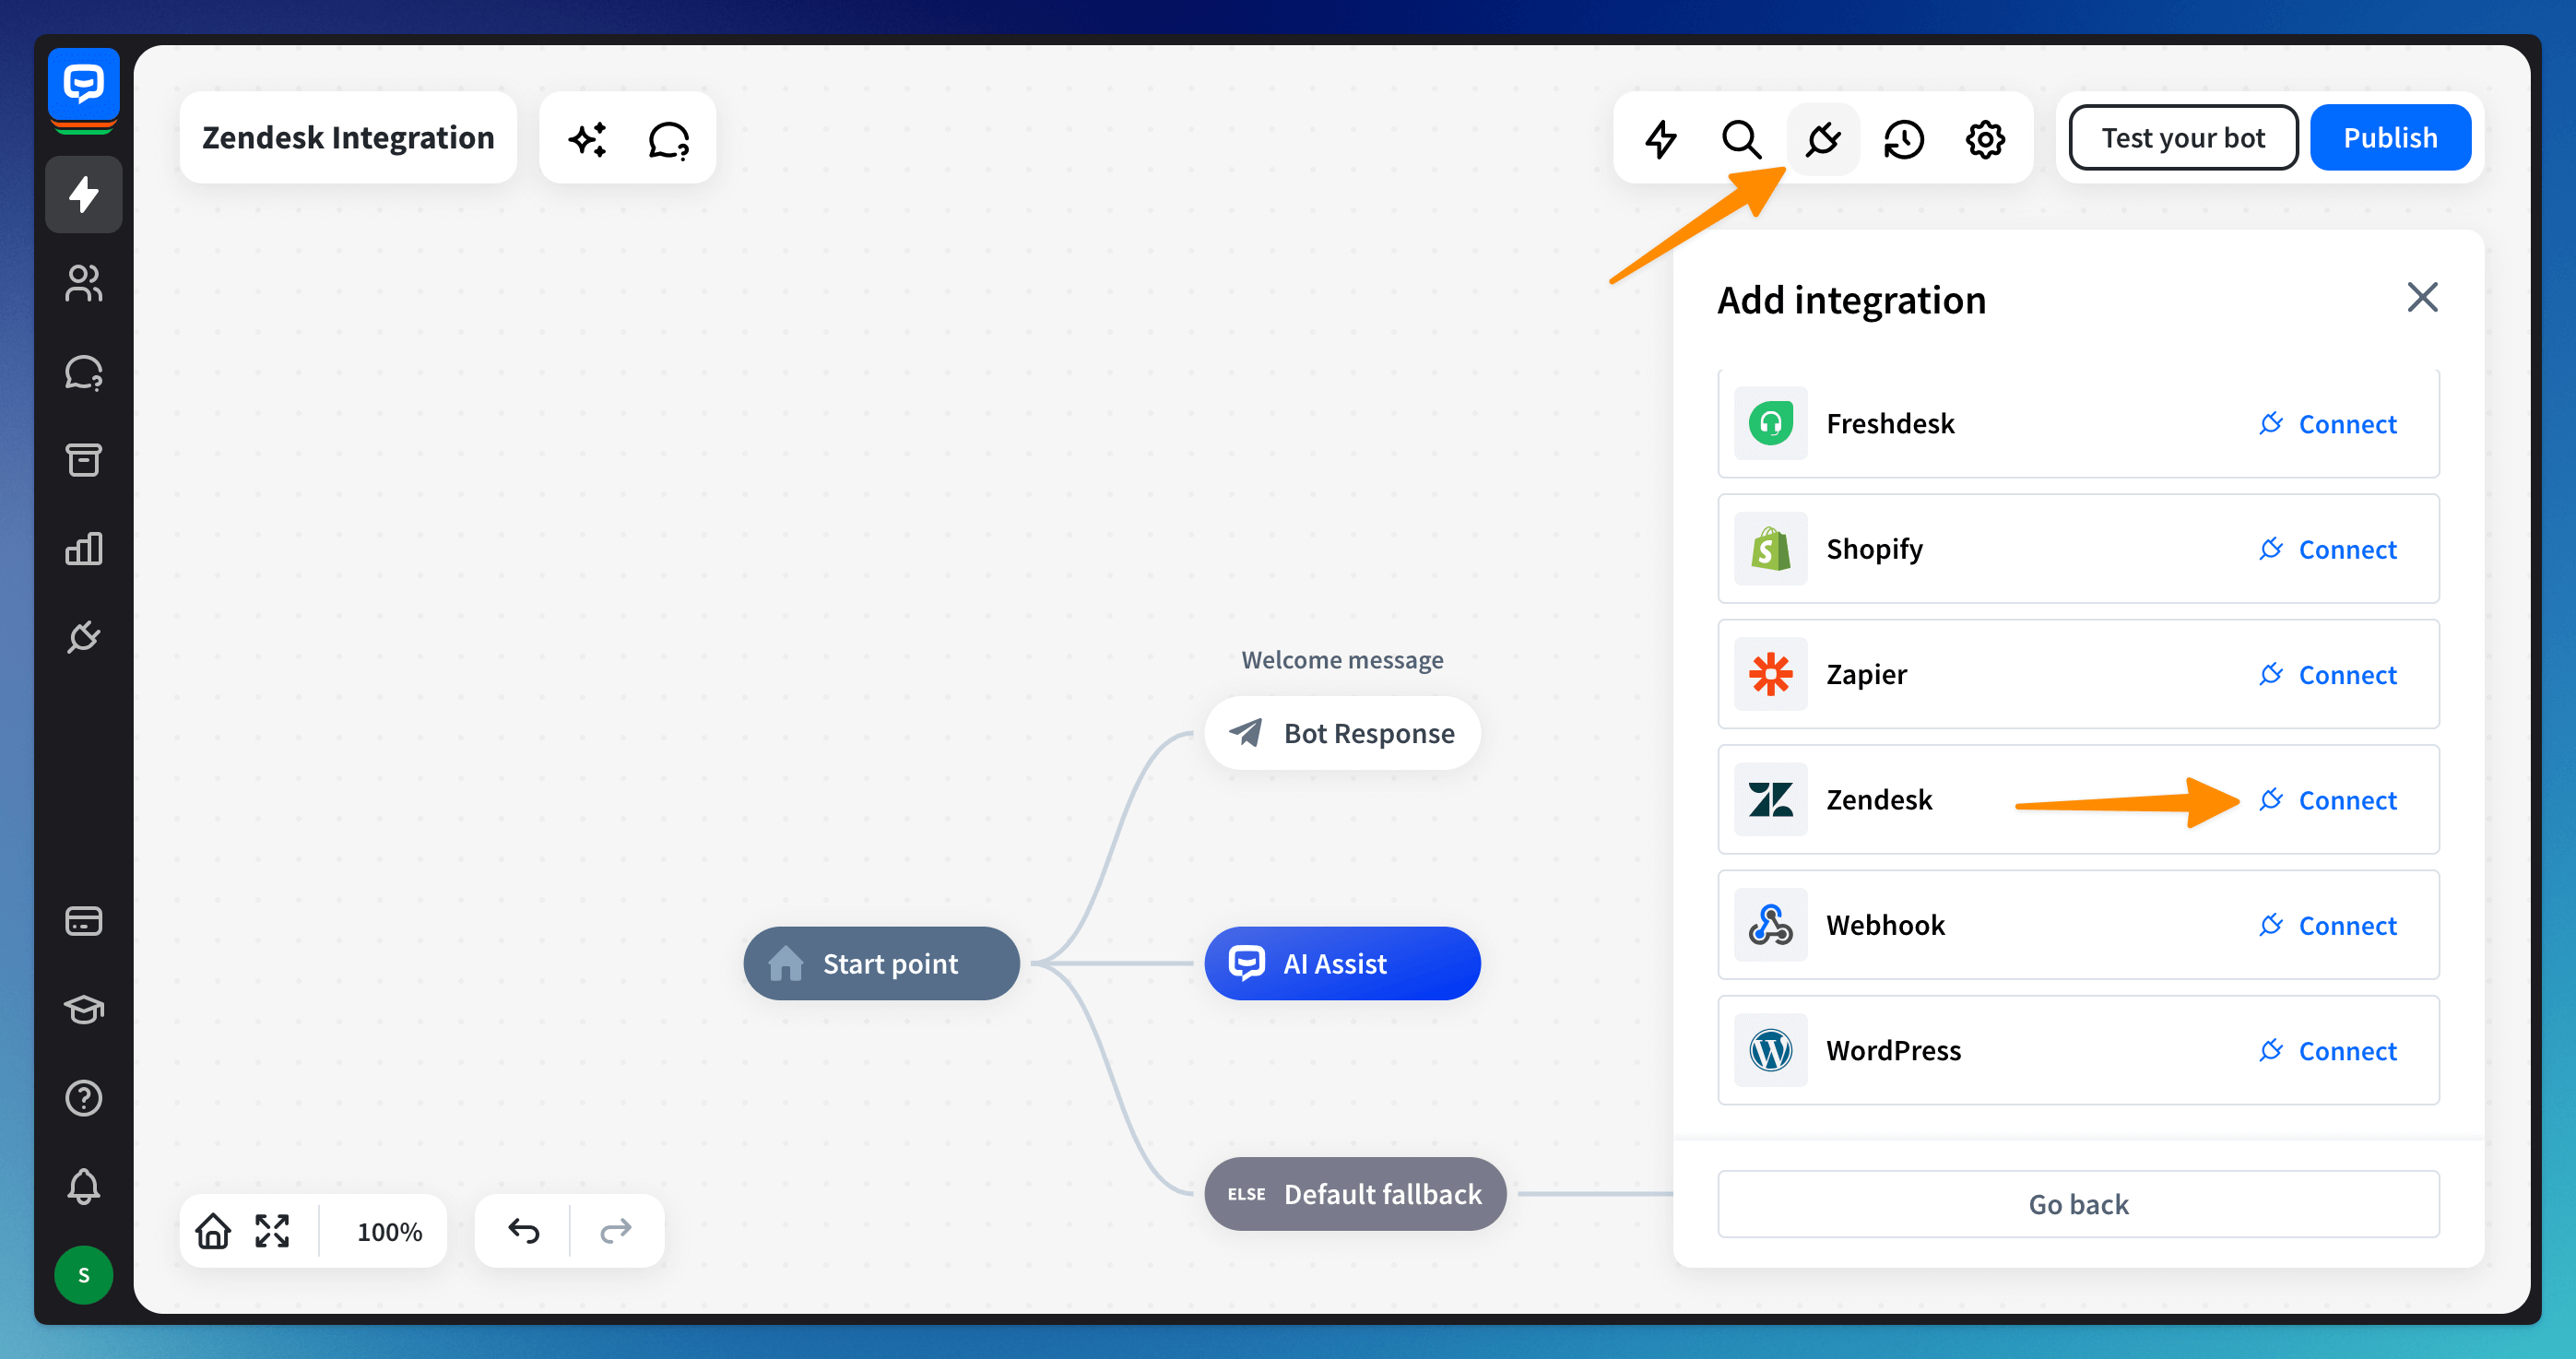This screenshot has height=1359, width=2576.
Task: Open the Analytics bar chart in sidebar
Action: coord(83,548)
